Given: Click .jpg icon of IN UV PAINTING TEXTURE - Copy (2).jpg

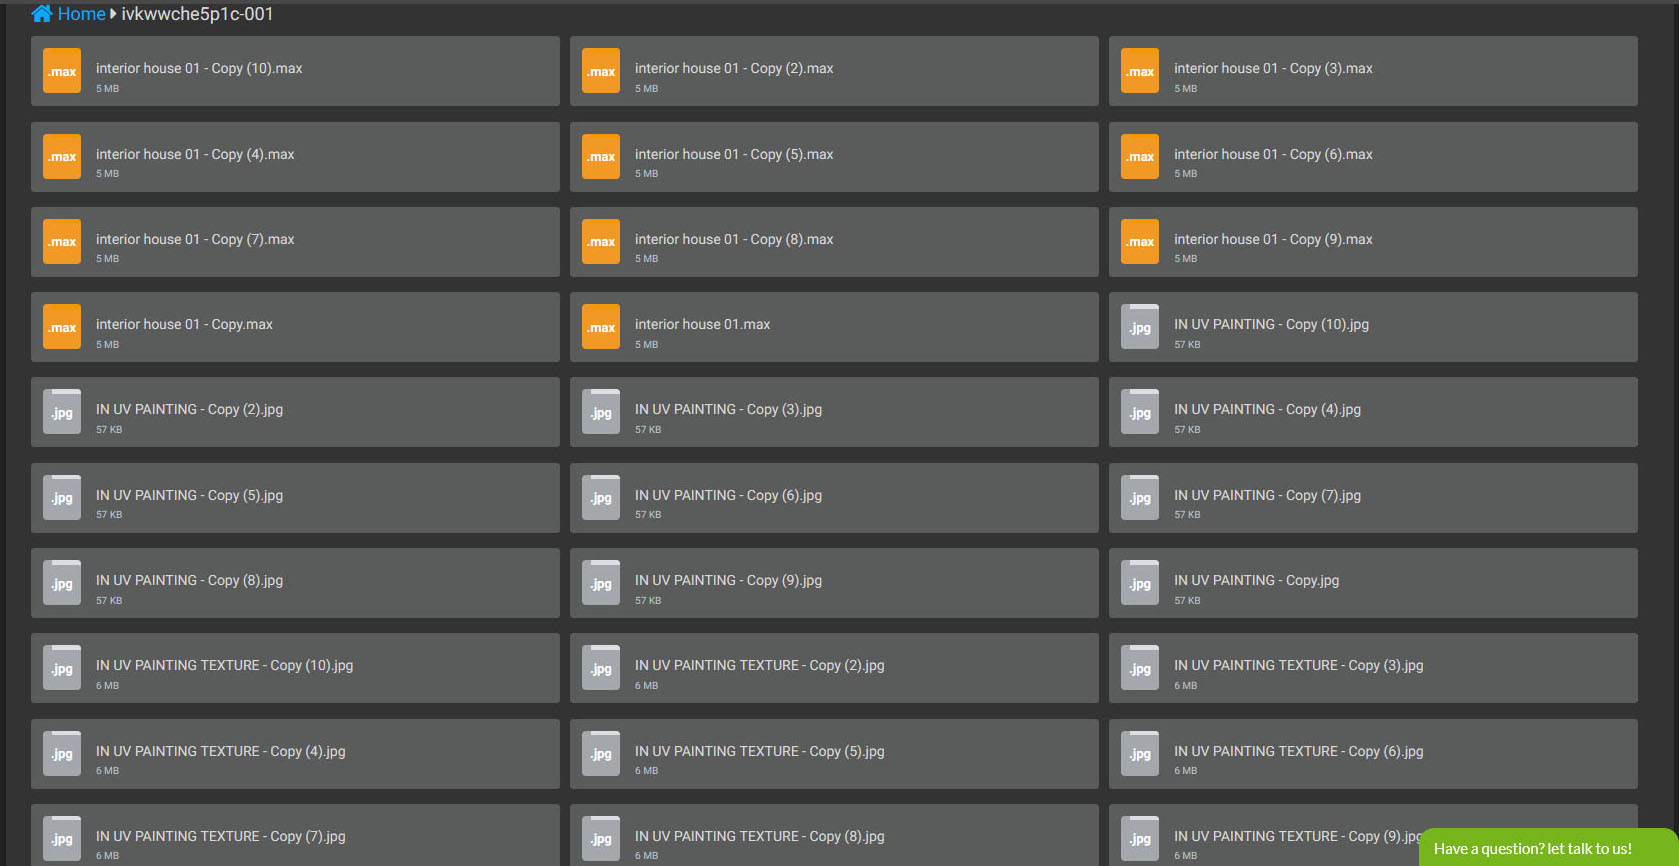Looking at the screenshot, I should coord(601,668).
